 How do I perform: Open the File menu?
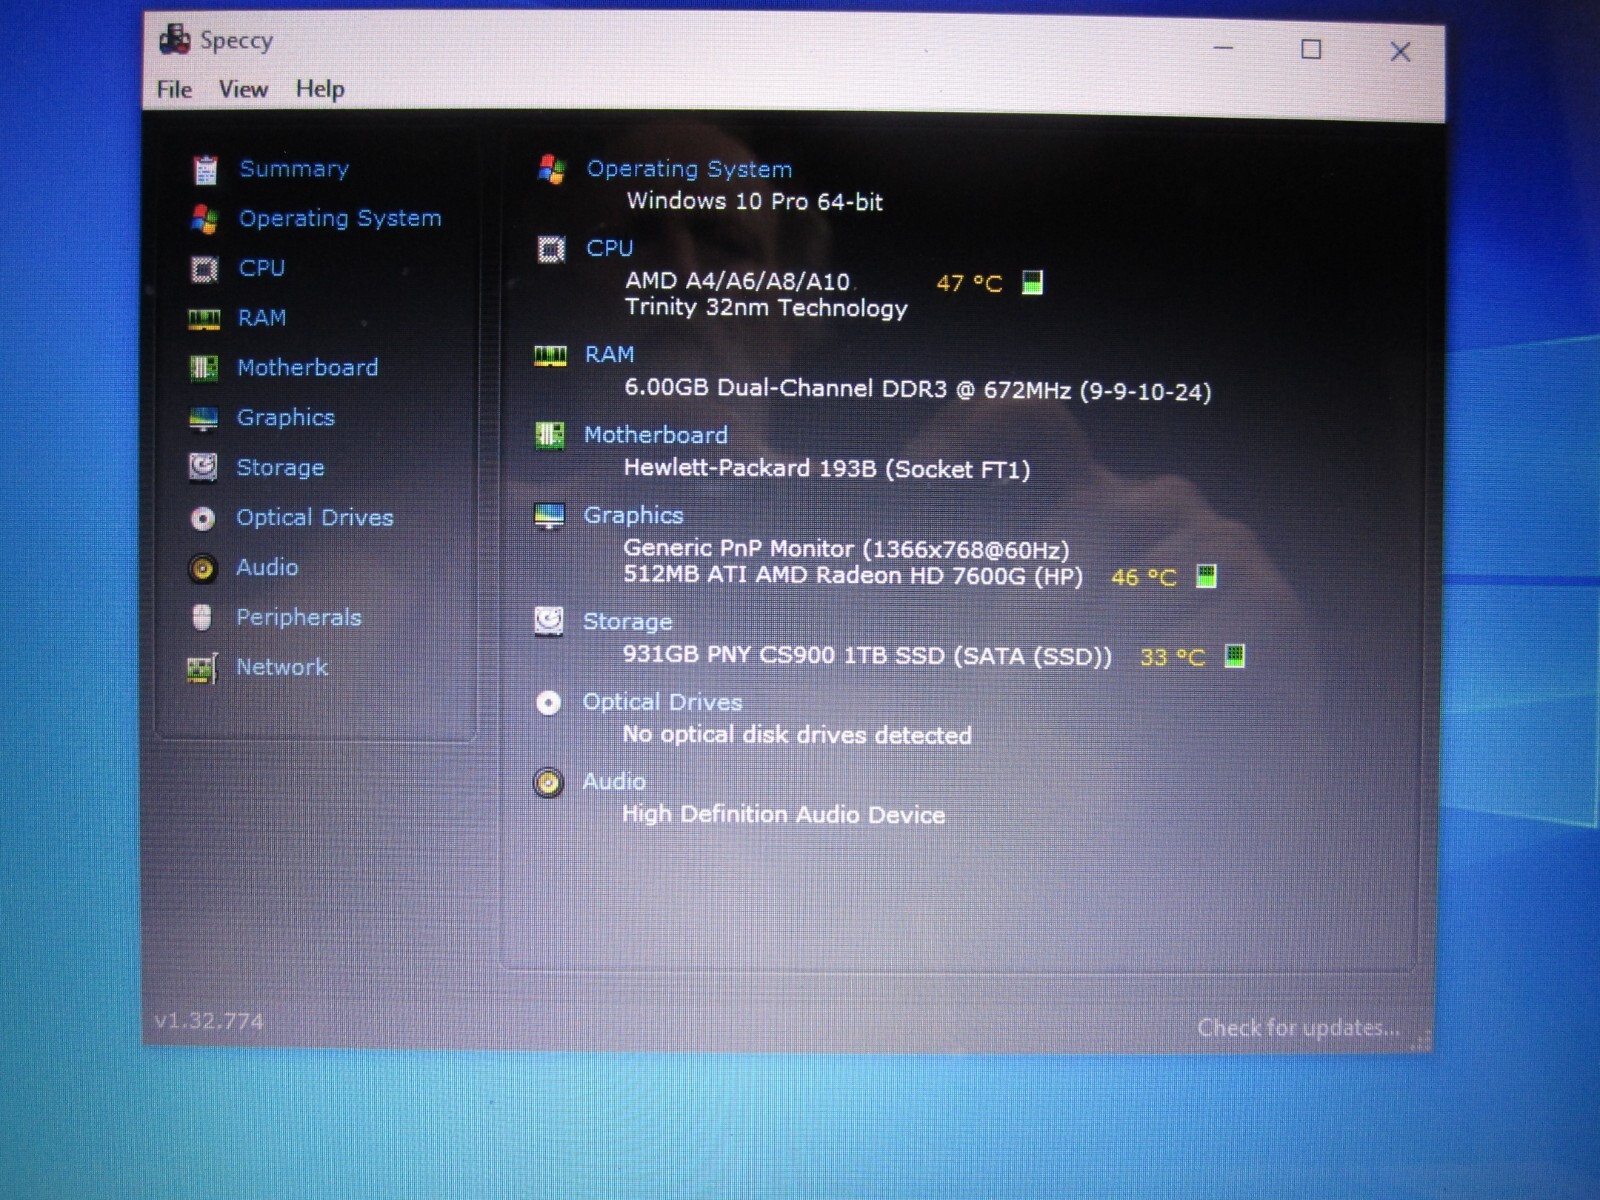click(x=174, y=89)
